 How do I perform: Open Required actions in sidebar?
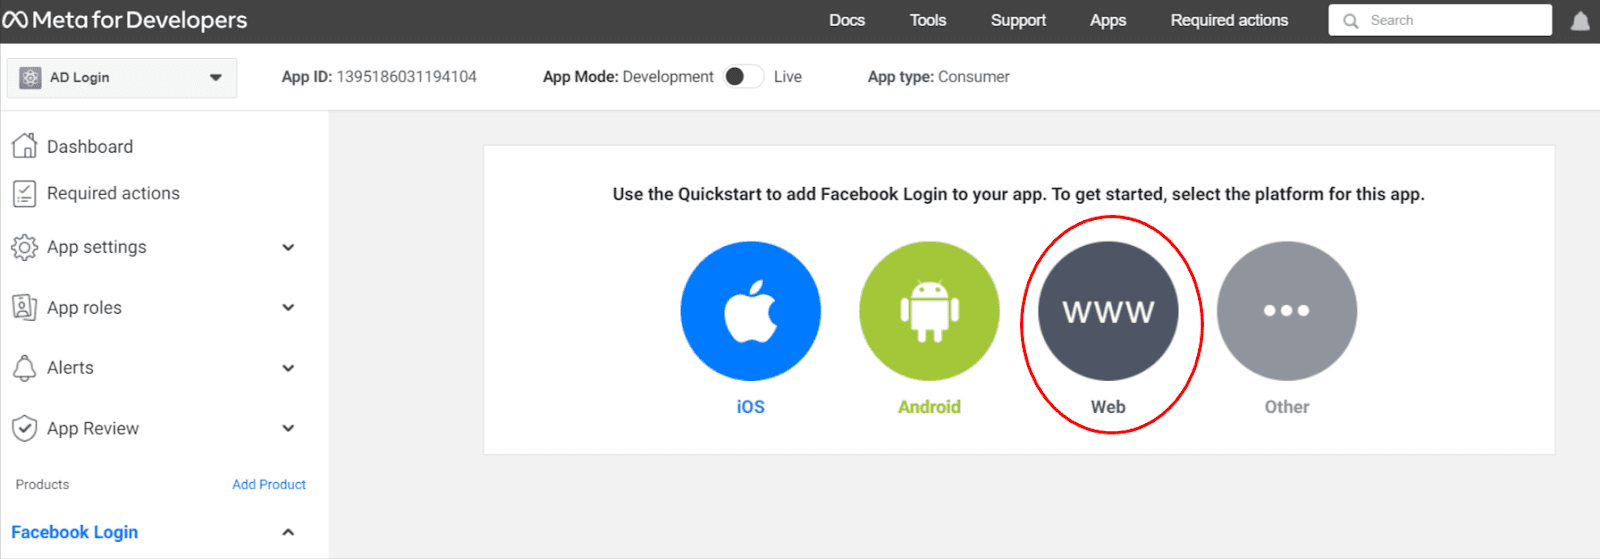pos(113,193)
